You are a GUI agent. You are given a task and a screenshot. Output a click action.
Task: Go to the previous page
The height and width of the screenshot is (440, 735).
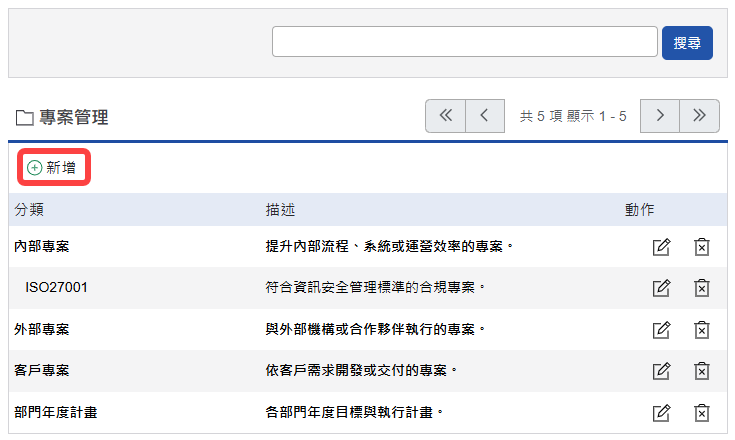click(x=484, y=116)
